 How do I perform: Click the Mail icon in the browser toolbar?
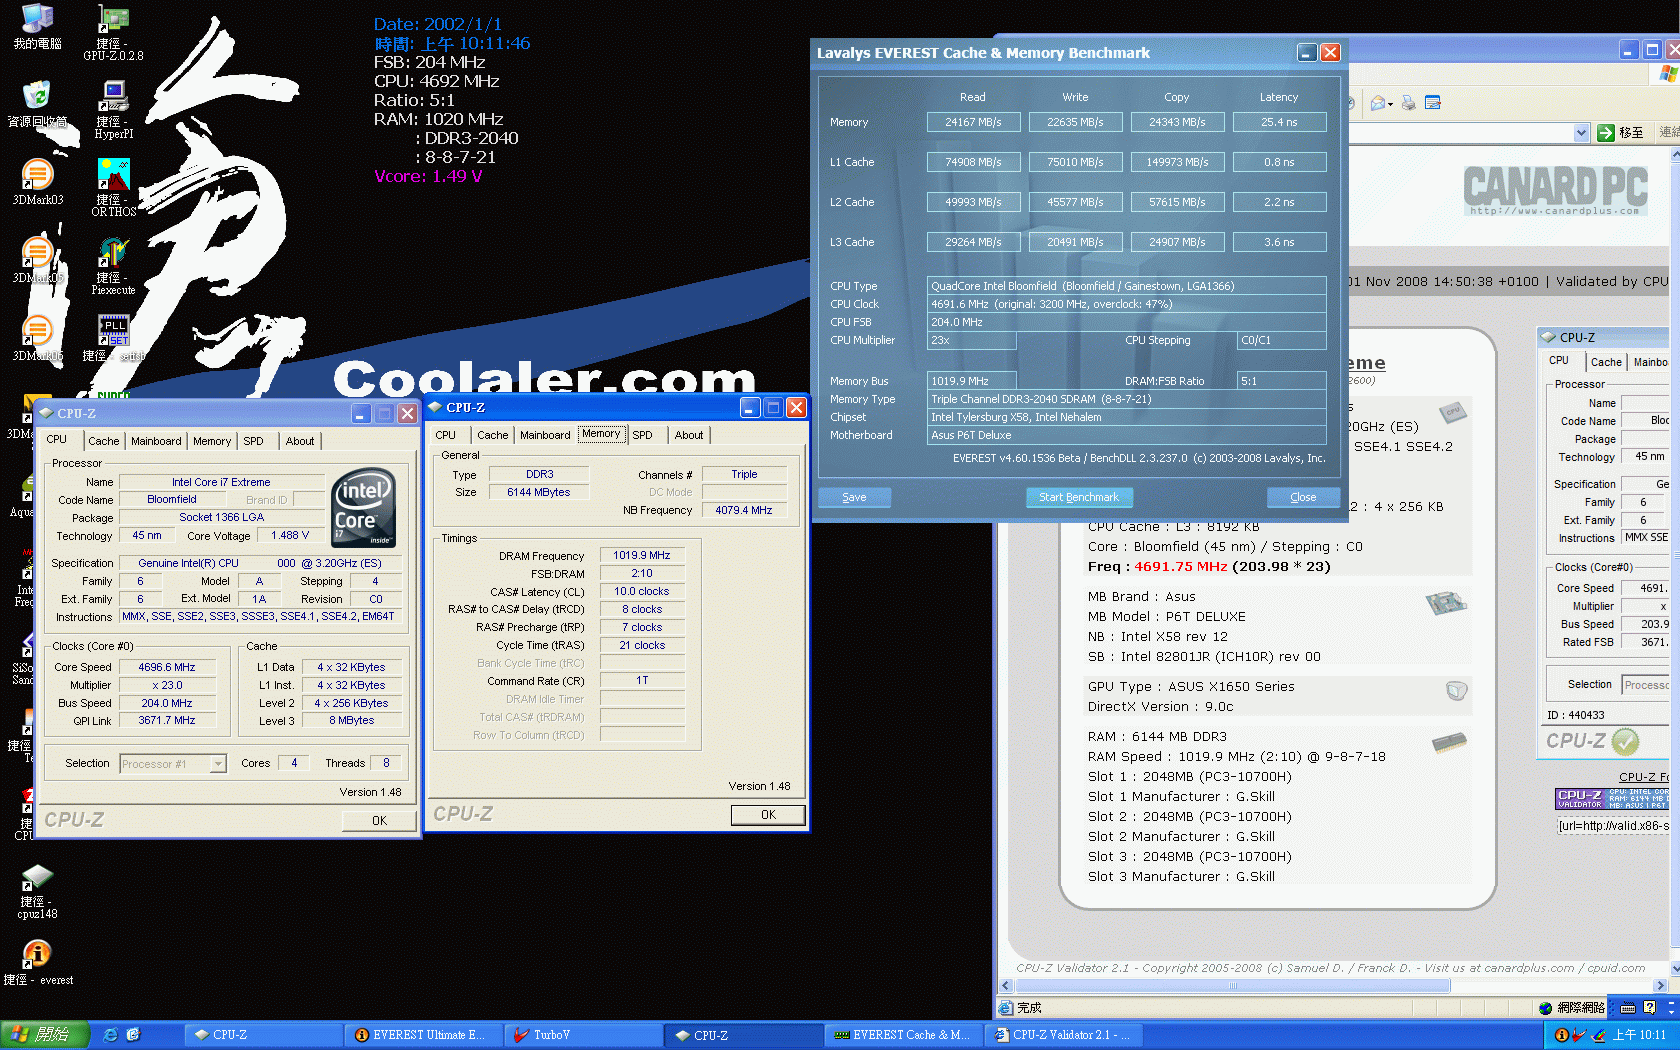[1379, 103]
